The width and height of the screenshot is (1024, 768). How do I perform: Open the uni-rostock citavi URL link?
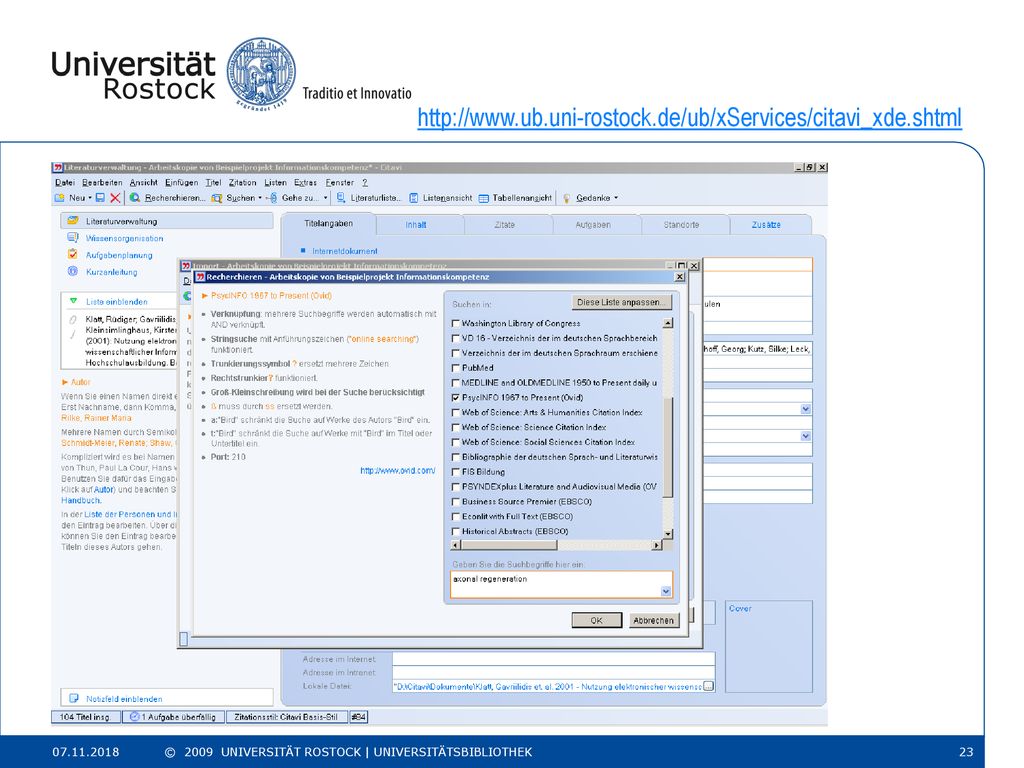click(x=689, y=118)
